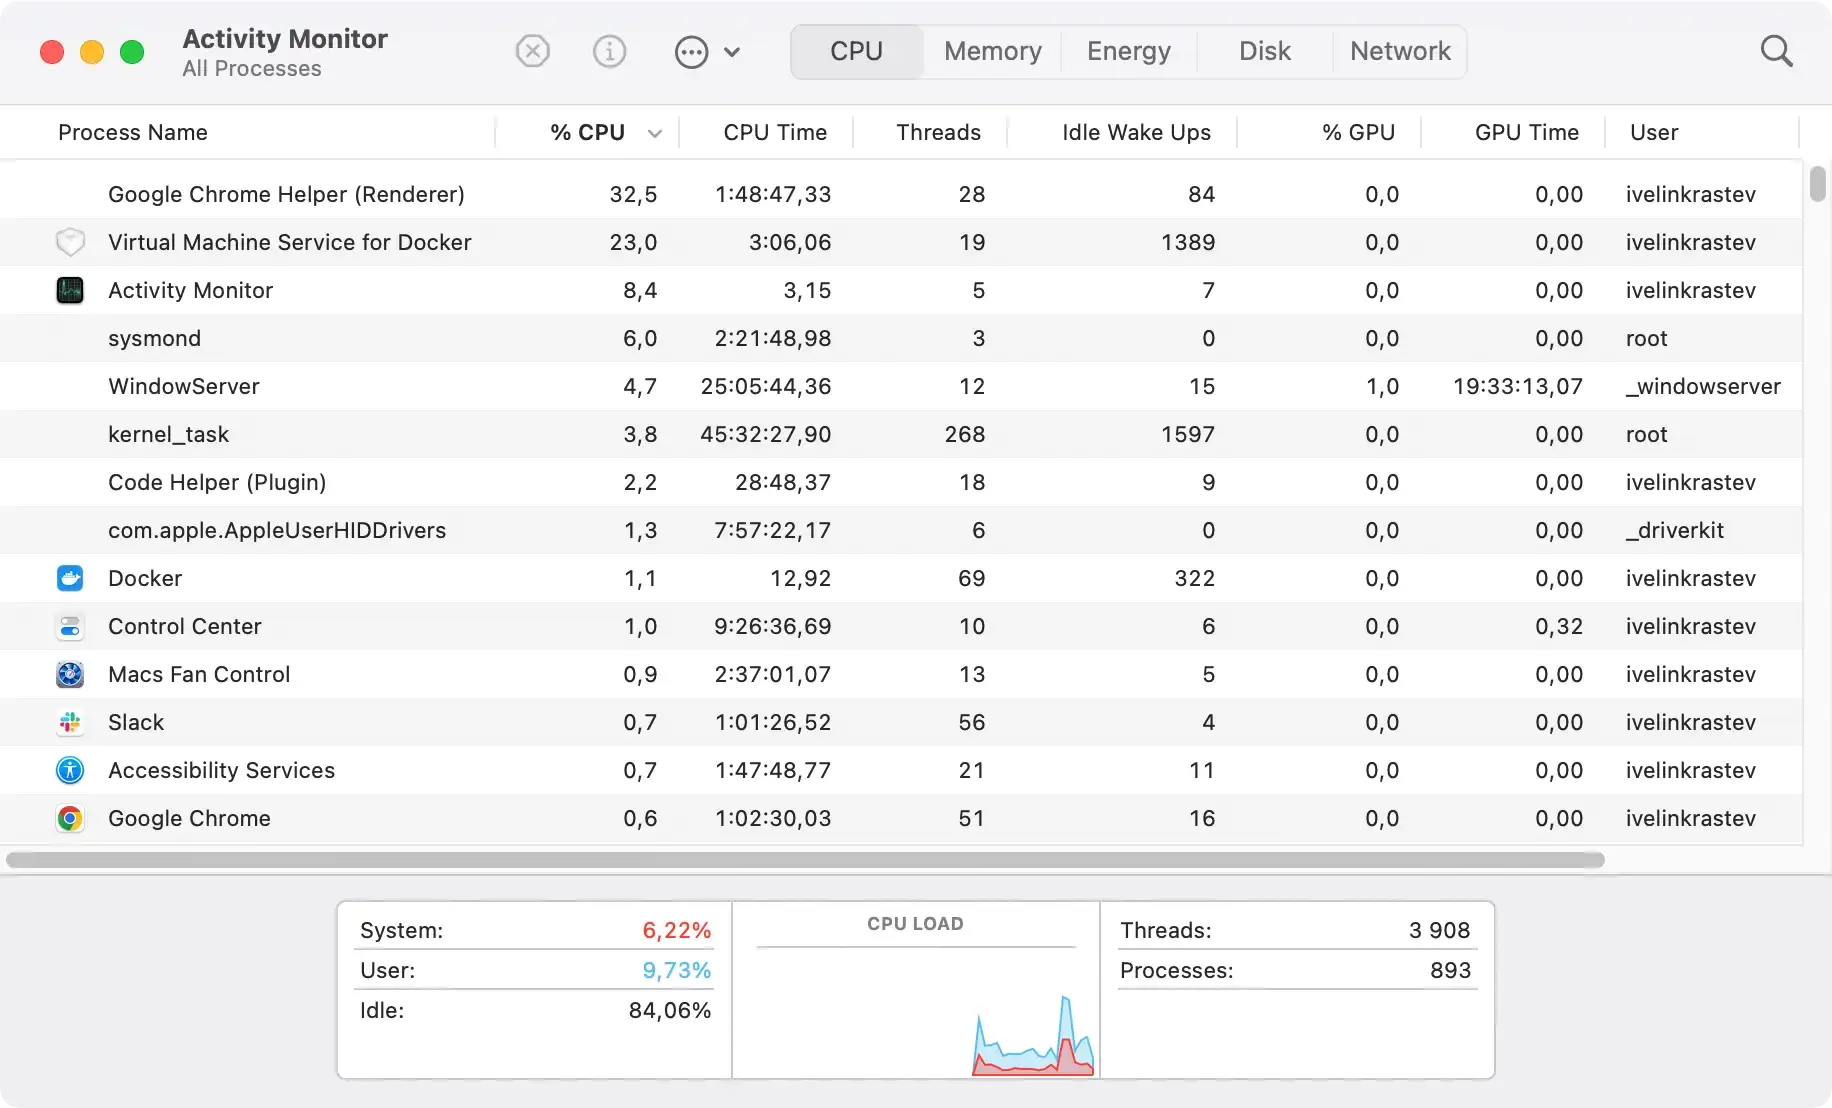Click the Activity Monitor process name in list
The width and height of the screenshot is (1832, 1108).
190,290
